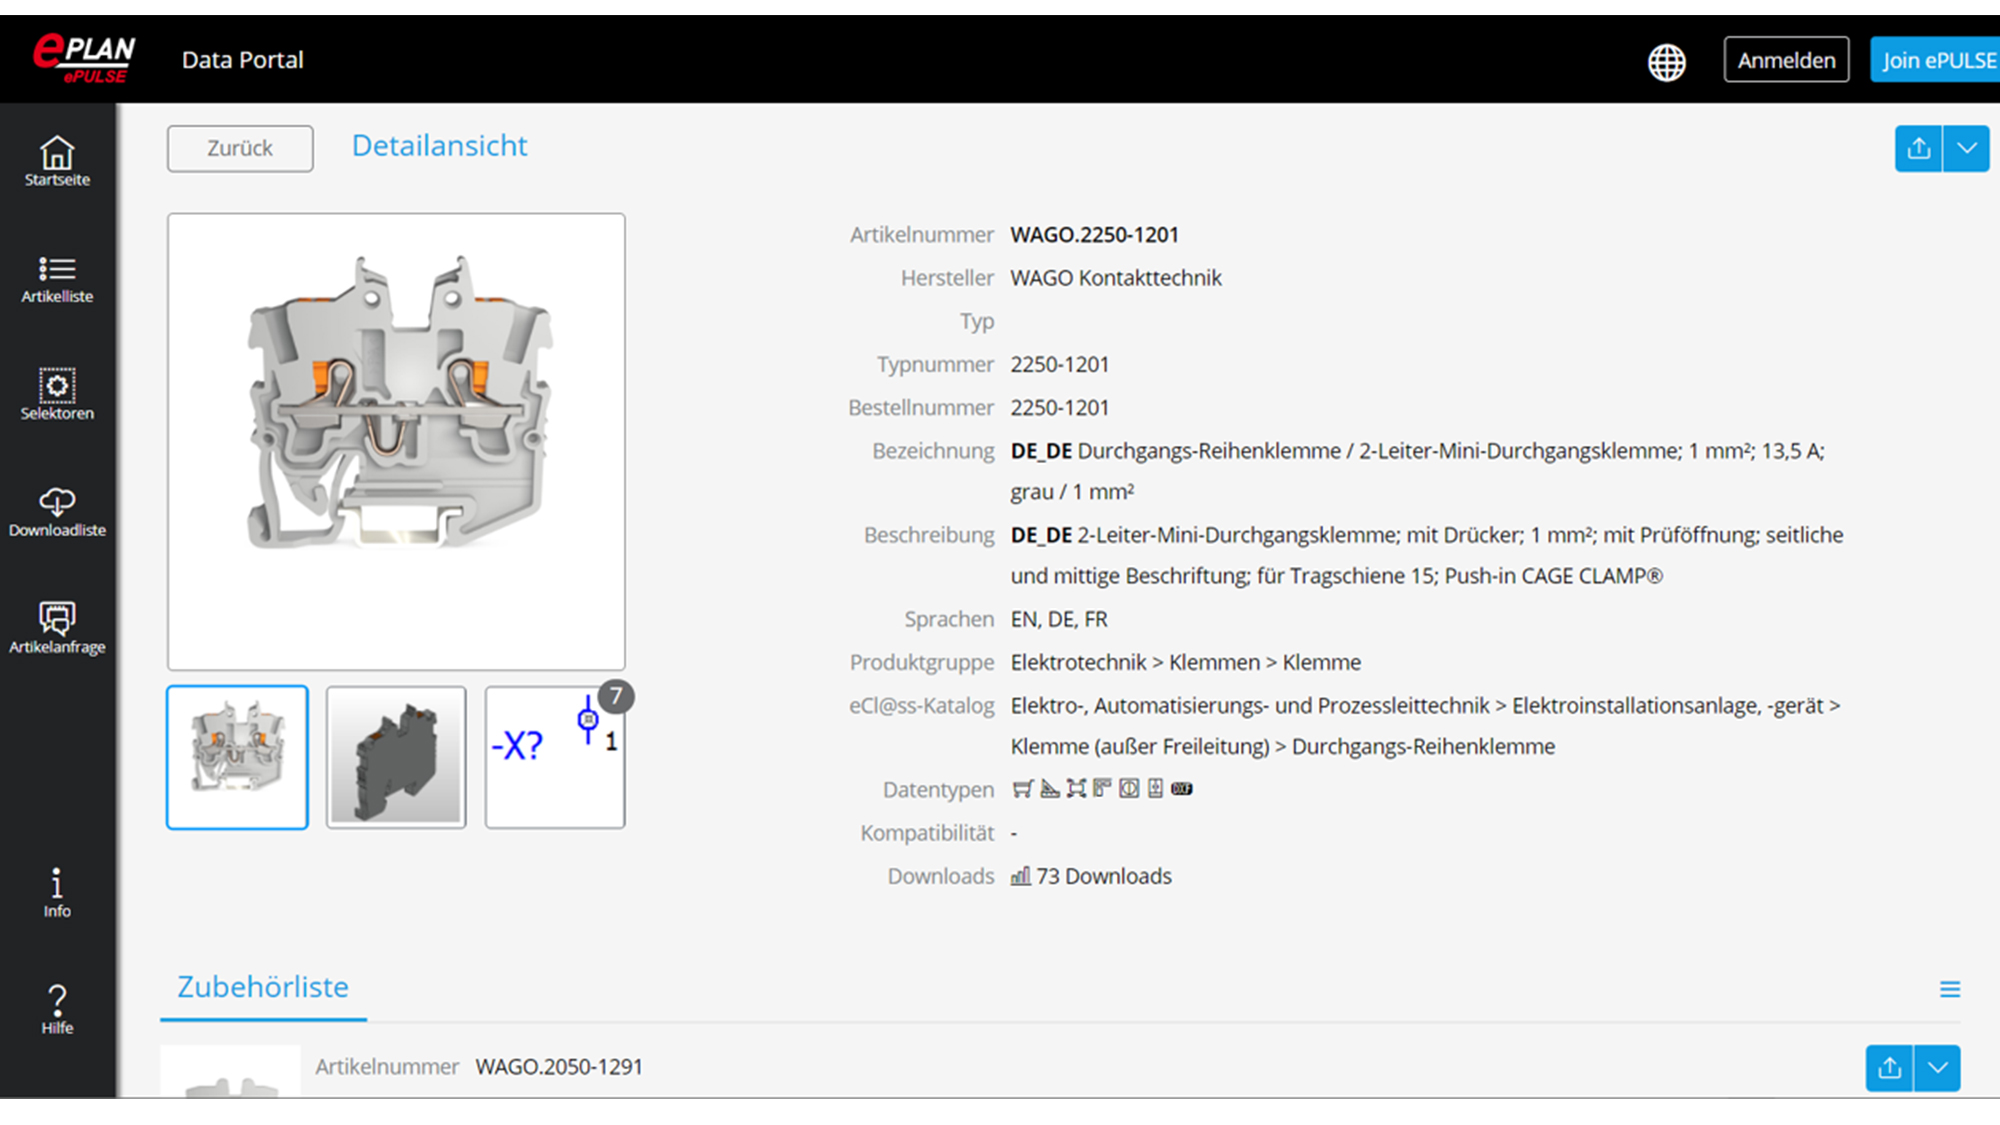Open the Zubehörliste list menu icon
Viewport: 2000px width, 1125px height.
coord(1950,989)
